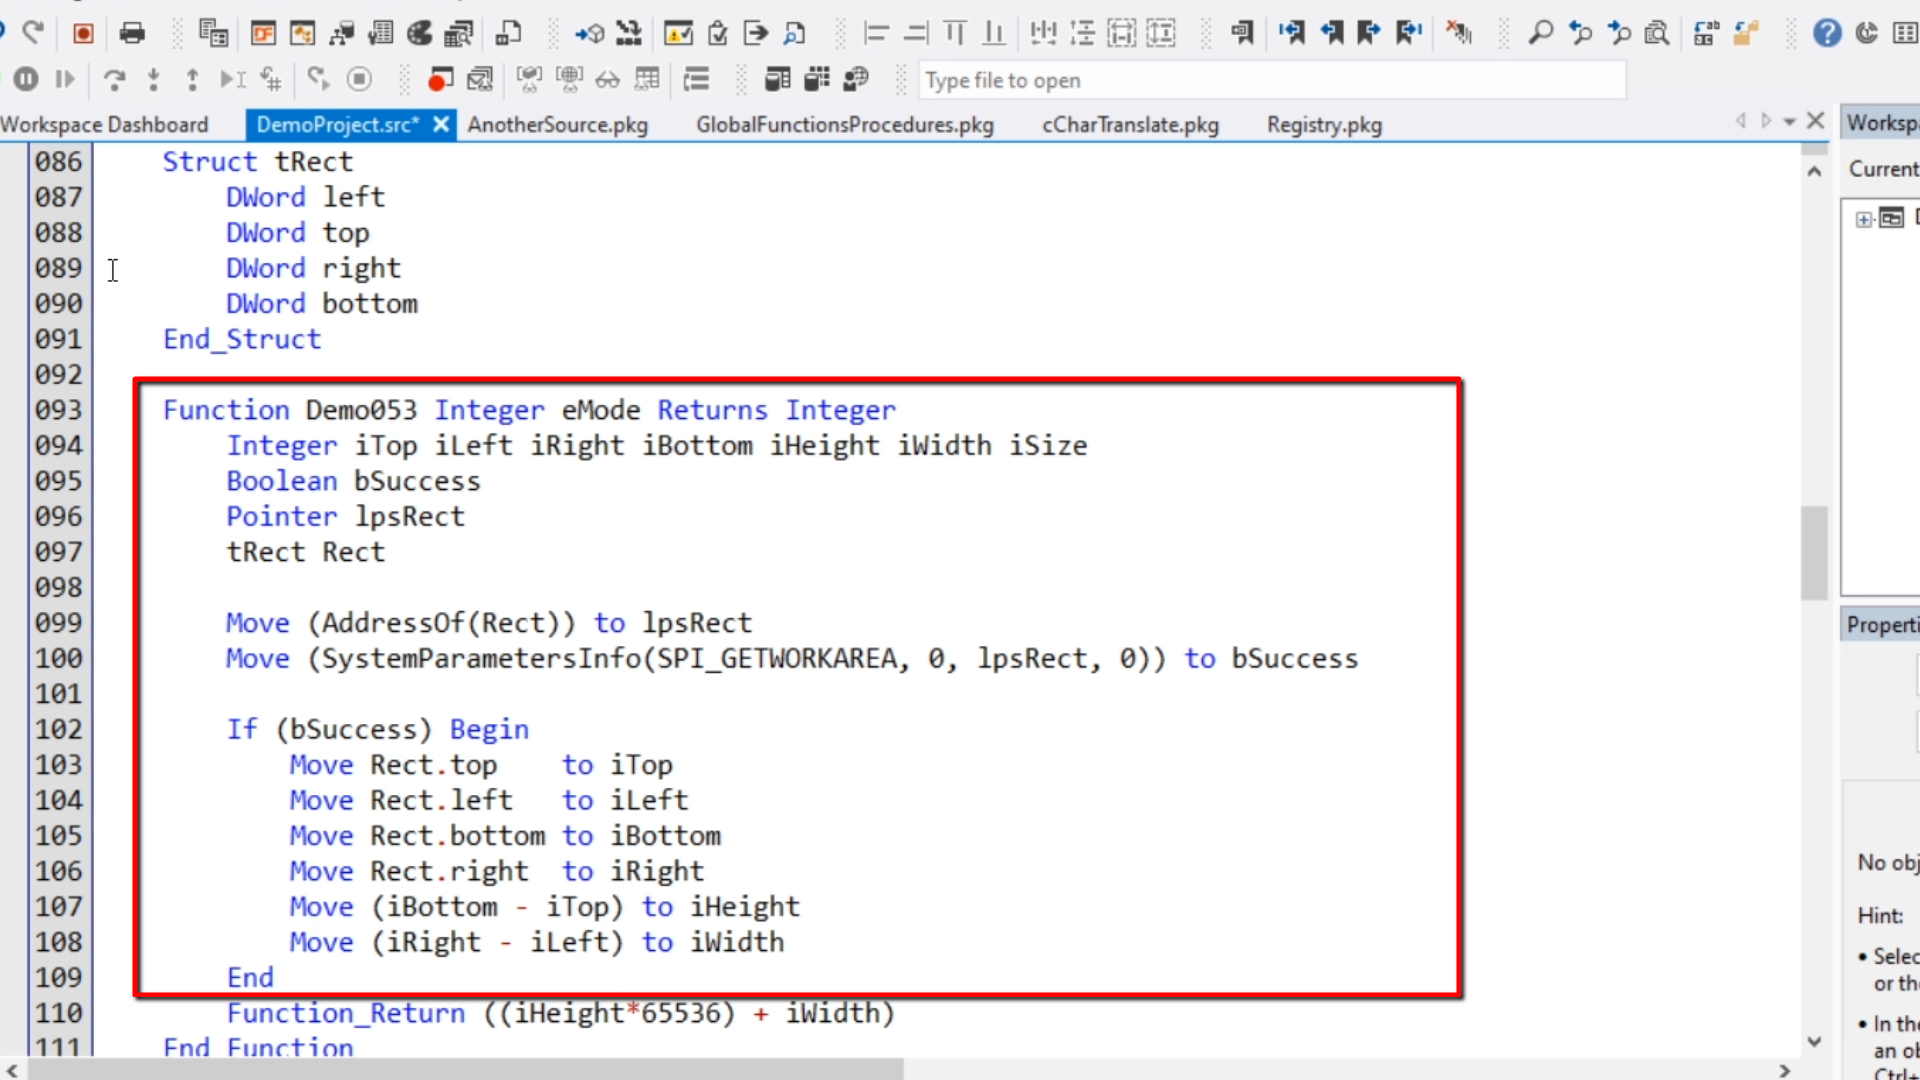Switch to the AnotherSource.pkg tab
Viewport: 1920px width, 1080px height.
[557, 125]
